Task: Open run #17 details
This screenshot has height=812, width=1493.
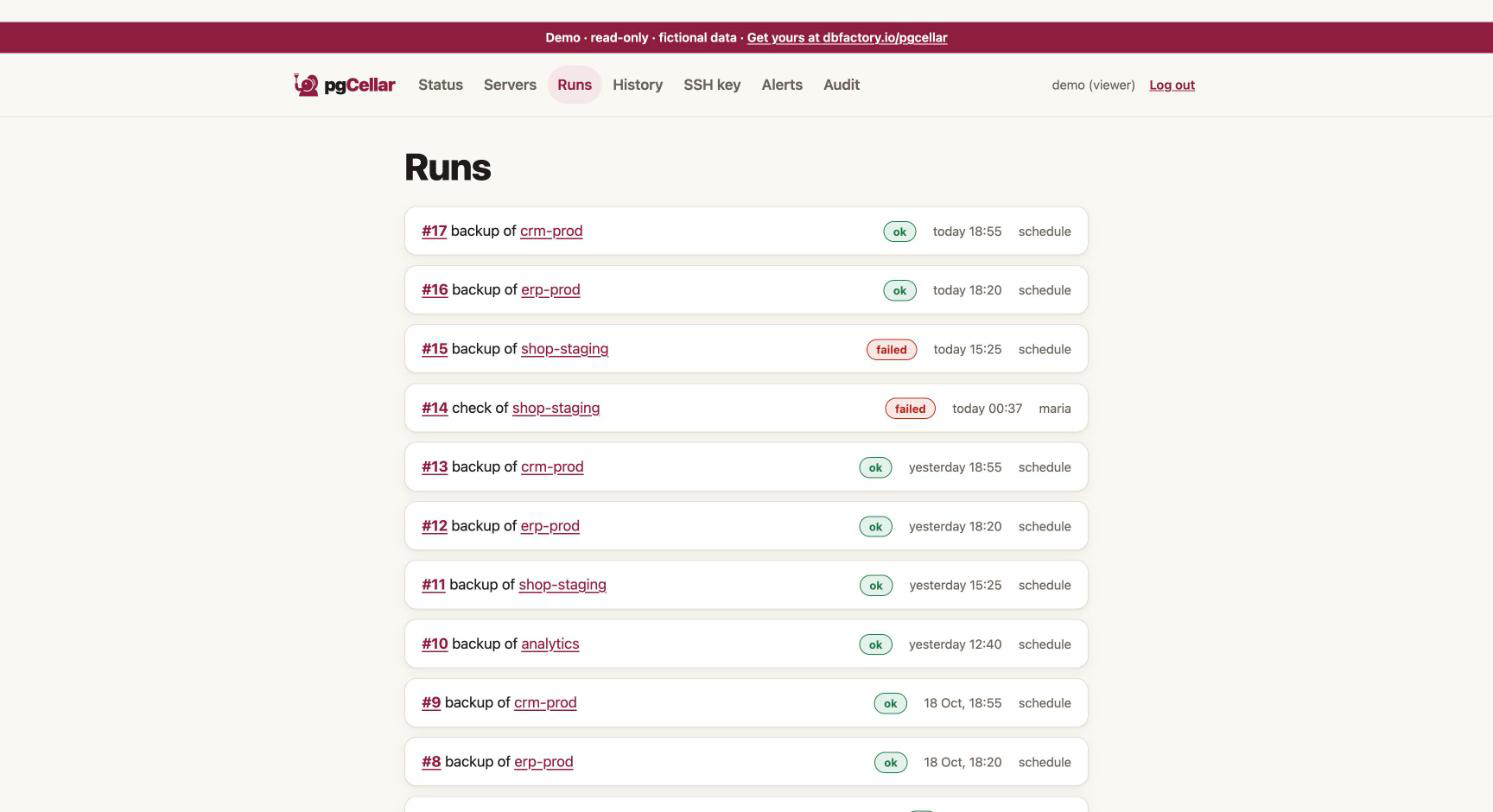Action: click(434, 231)
